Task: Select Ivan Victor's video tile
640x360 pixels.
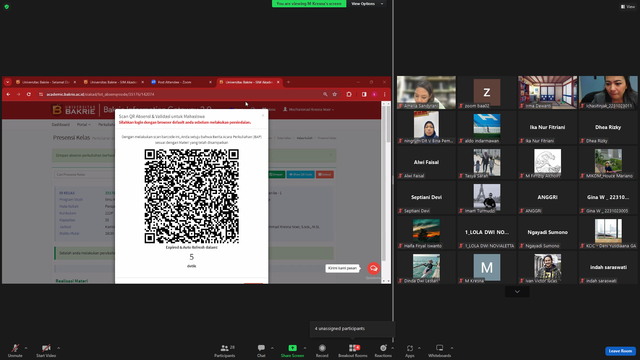Action: 547,267
